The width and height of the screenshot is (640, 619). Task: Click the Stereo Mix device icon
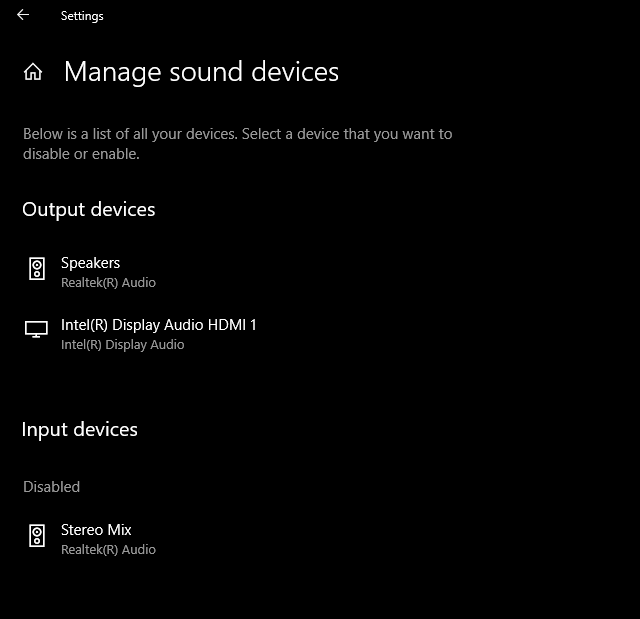37,535
